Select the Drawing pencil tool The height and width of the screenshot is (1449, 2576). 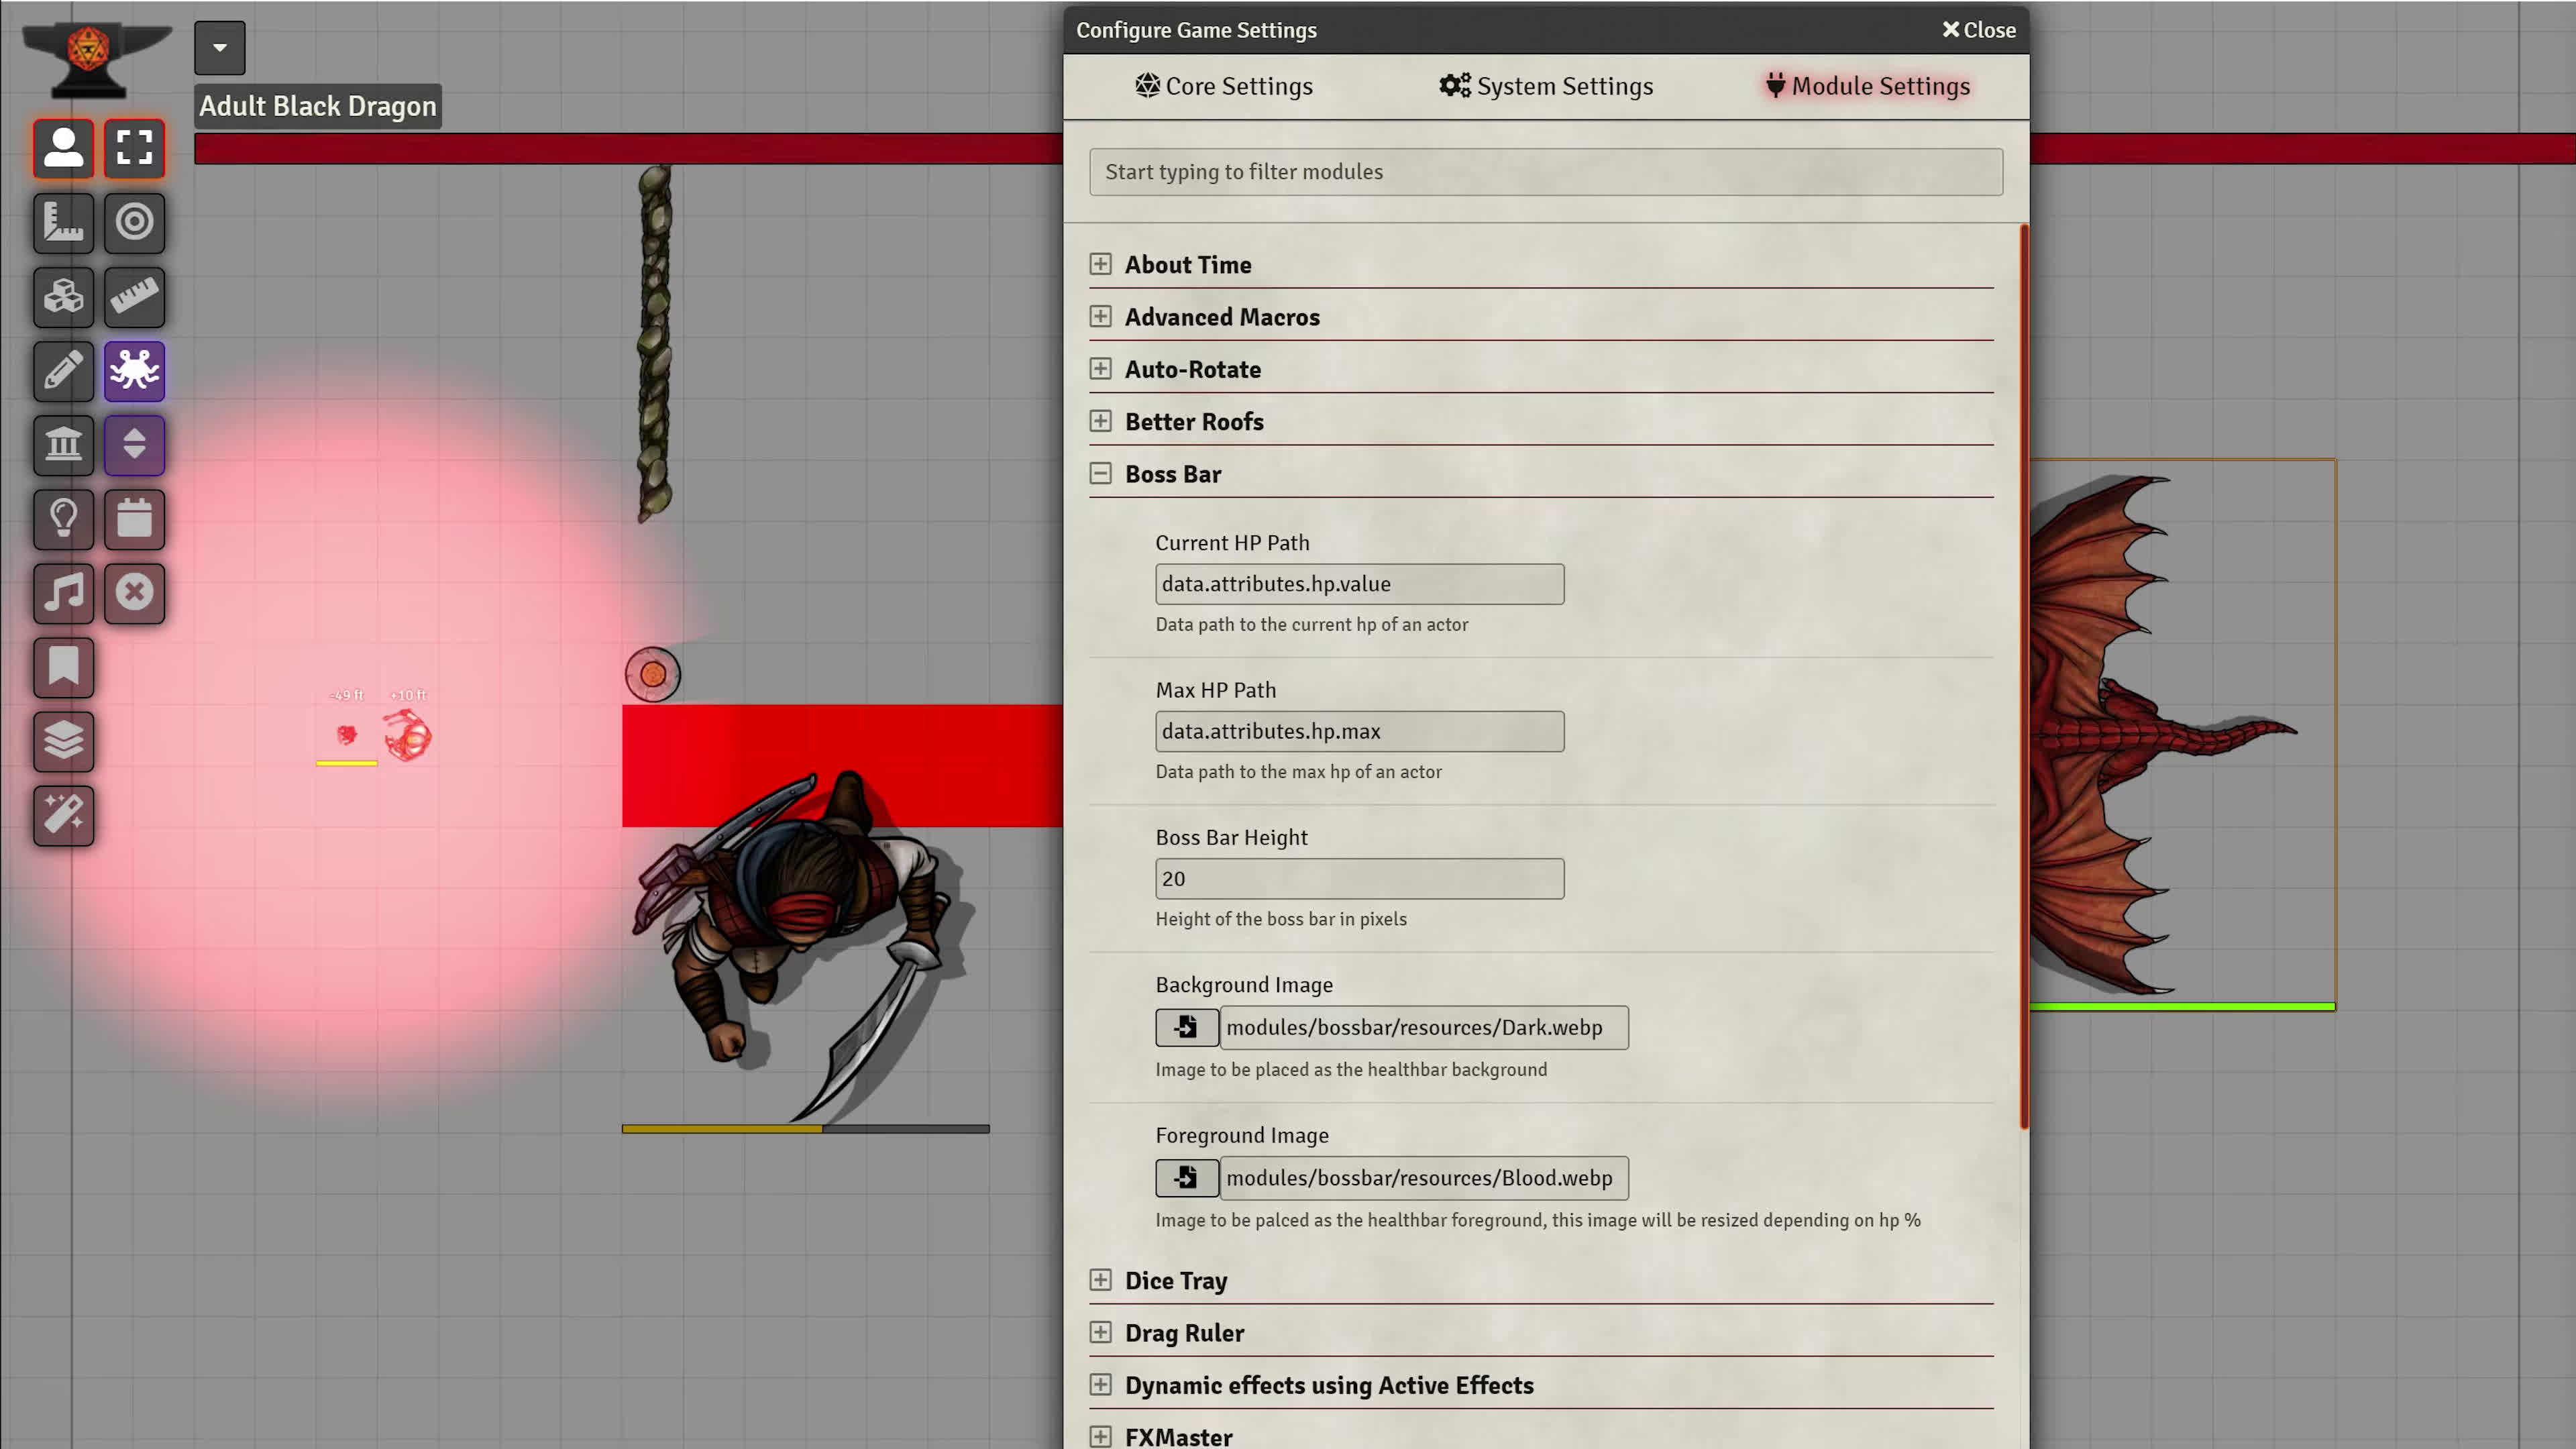[63, 370]
